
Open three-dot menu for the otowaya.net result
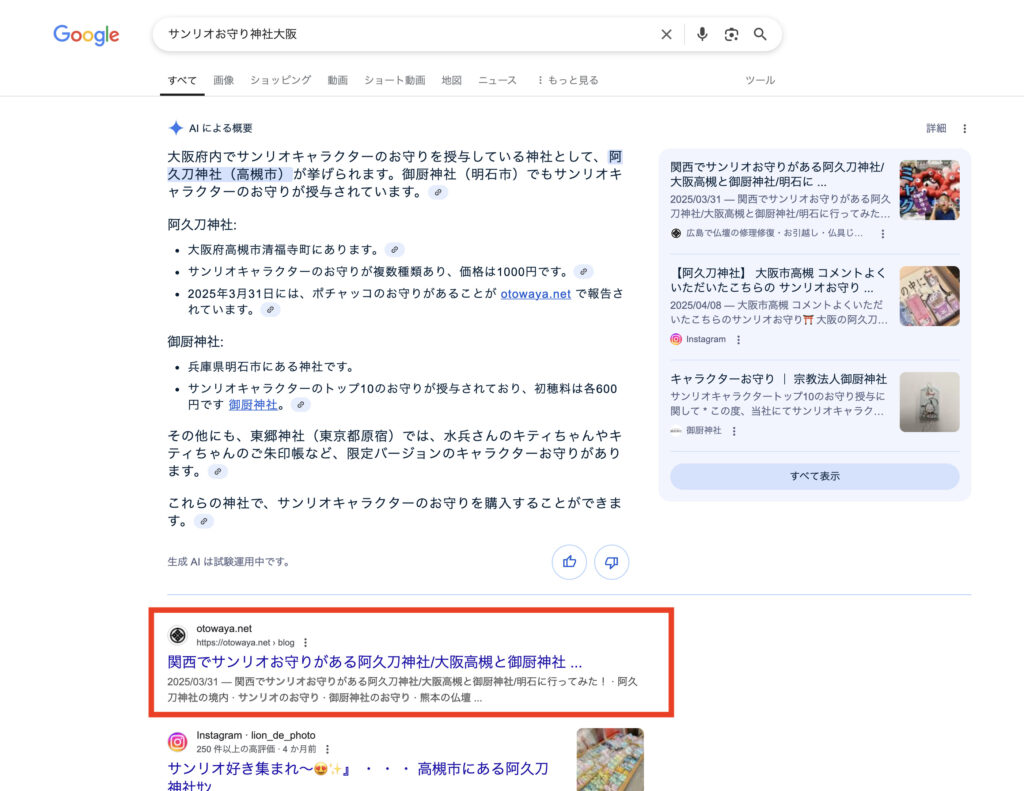click(x=306, y=643)
